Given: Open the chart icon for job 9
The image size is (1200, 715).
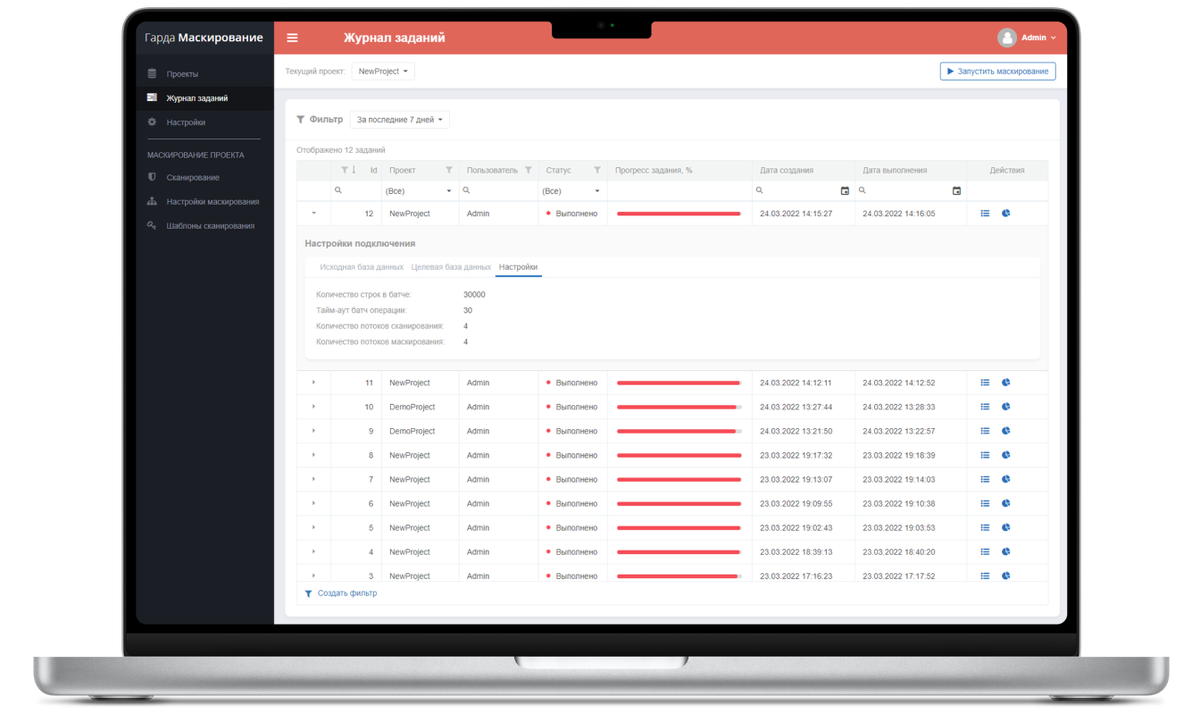Looking at the screenshot, I should (1006, 431).
